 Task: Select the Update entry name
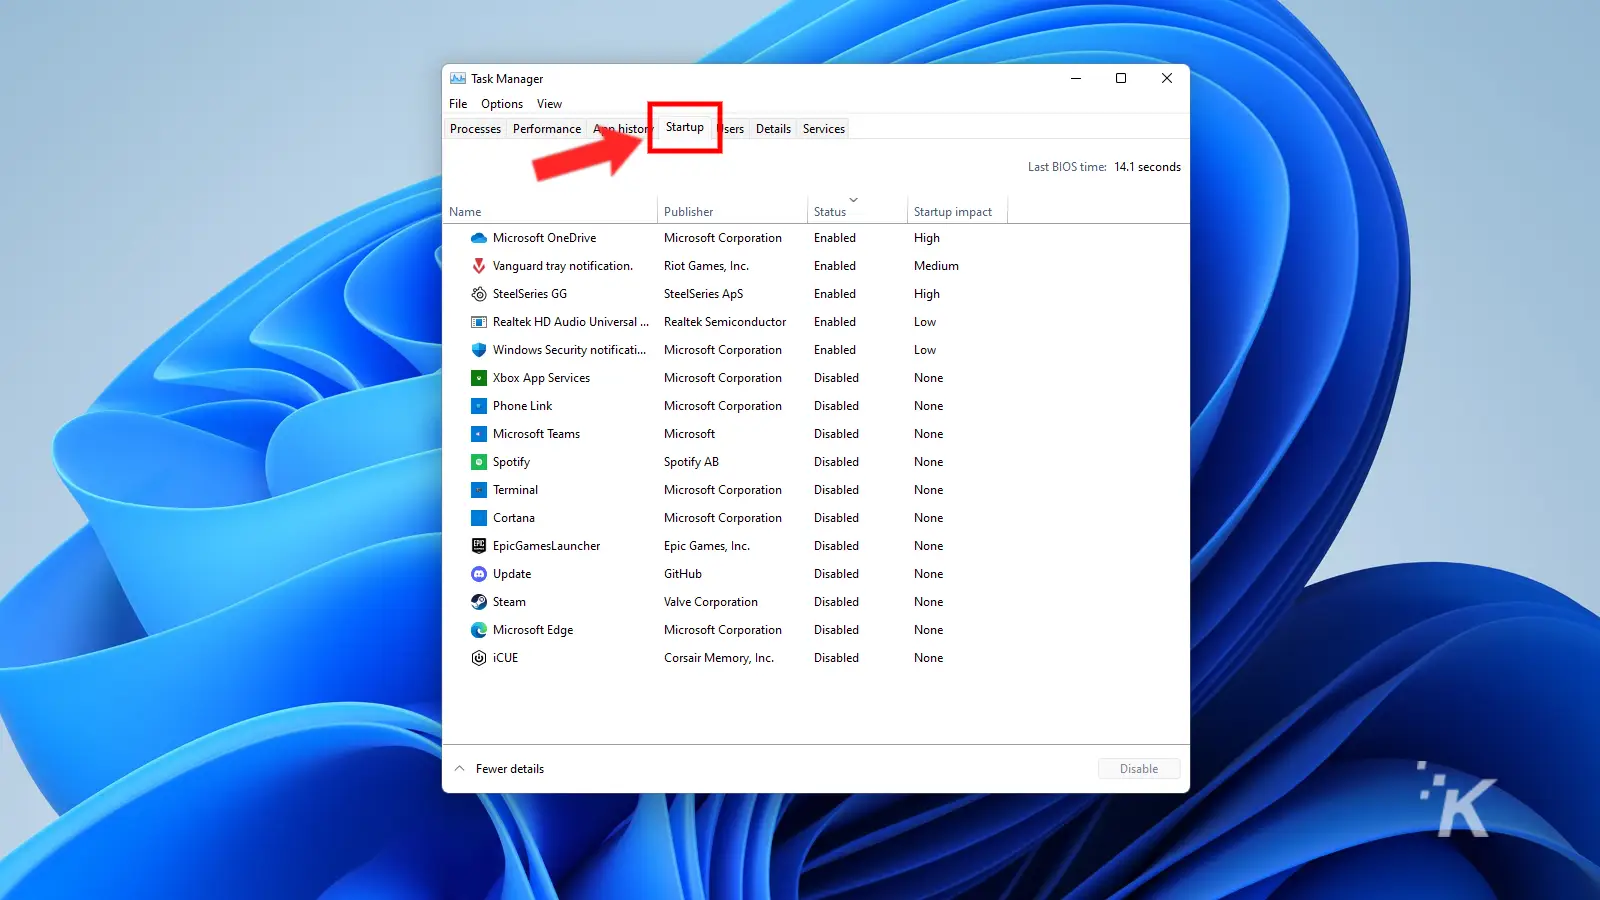click(x=512, y=574)
